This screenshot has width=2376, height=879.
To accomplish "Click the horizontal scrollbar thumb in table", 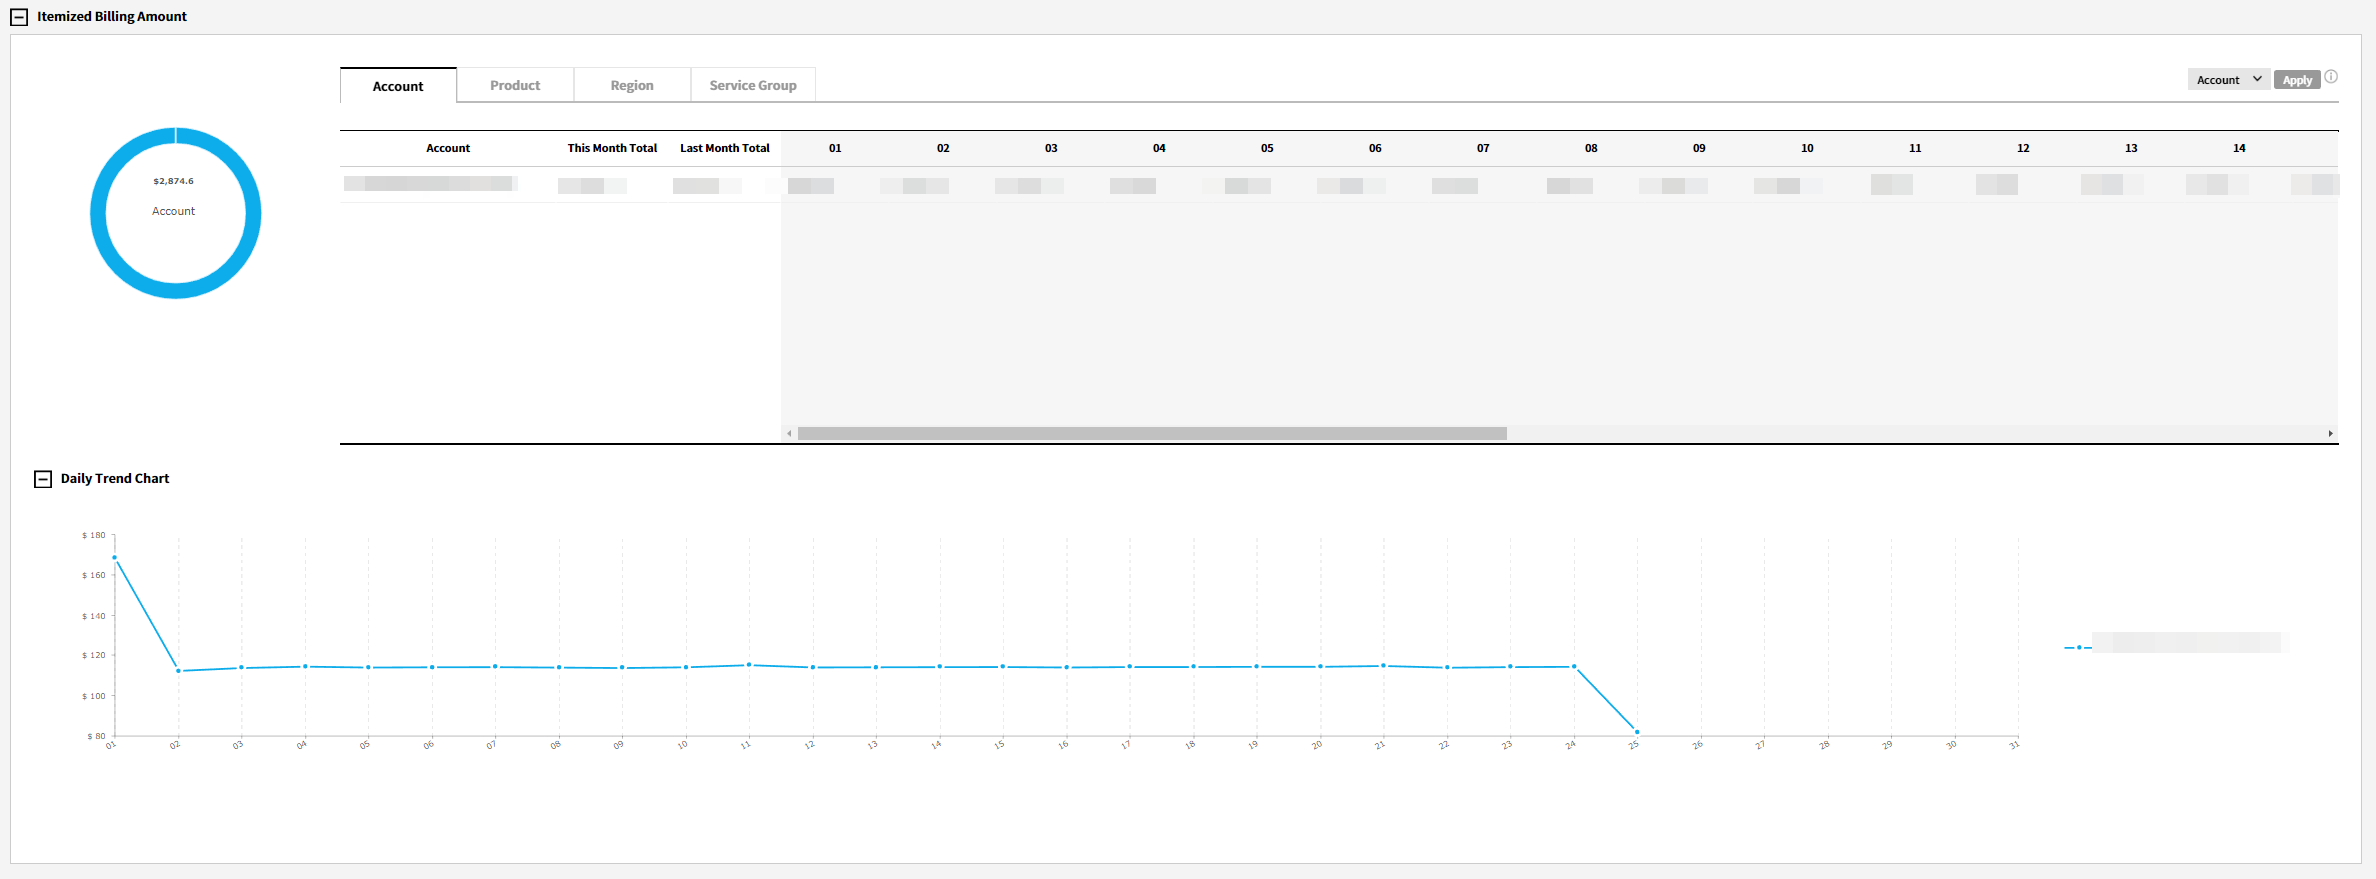I will pyautogui.click(x=1152, y=434).
